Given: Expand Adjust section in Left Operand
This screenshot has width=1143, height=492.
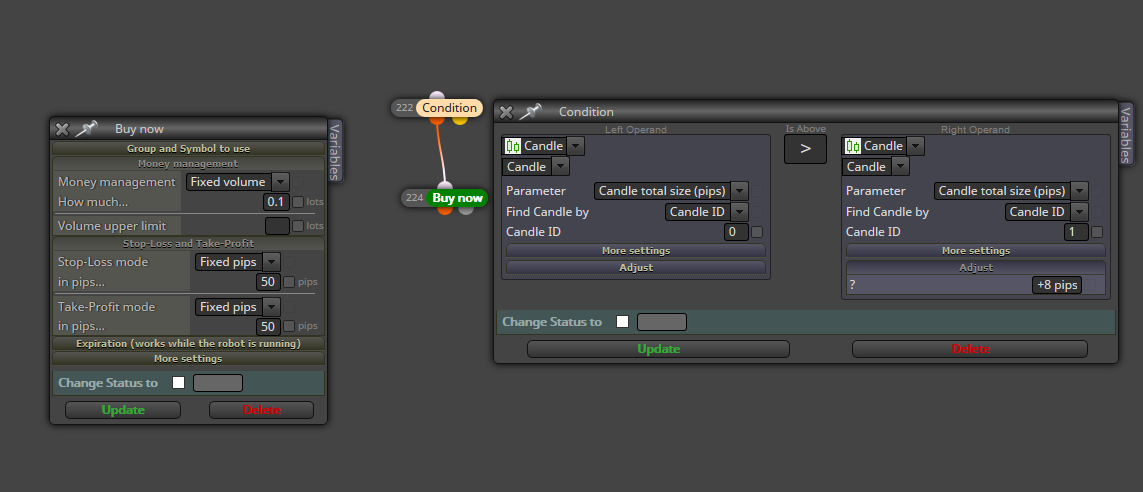Looking at the screenshot, I should tap(636, 268).
